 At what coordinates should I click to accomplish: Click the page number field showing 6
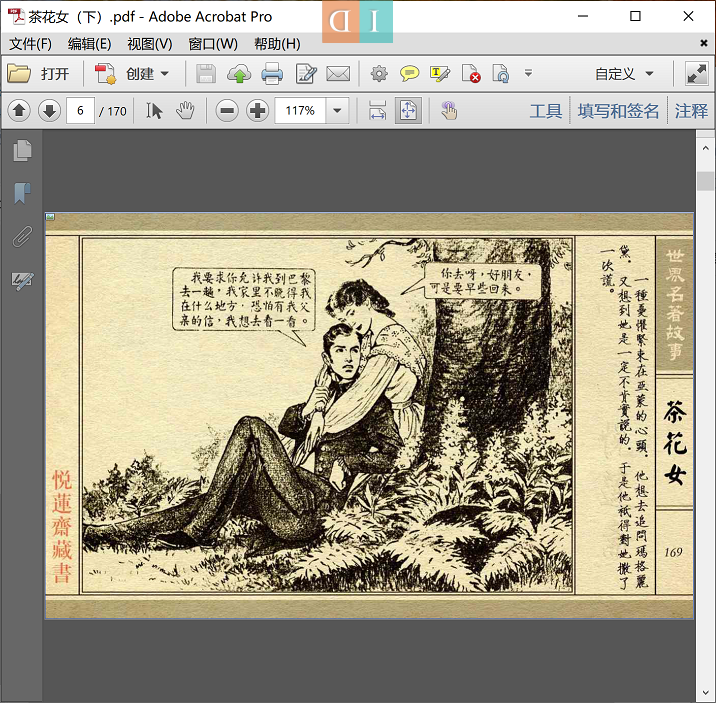click(x=80, y=110)
